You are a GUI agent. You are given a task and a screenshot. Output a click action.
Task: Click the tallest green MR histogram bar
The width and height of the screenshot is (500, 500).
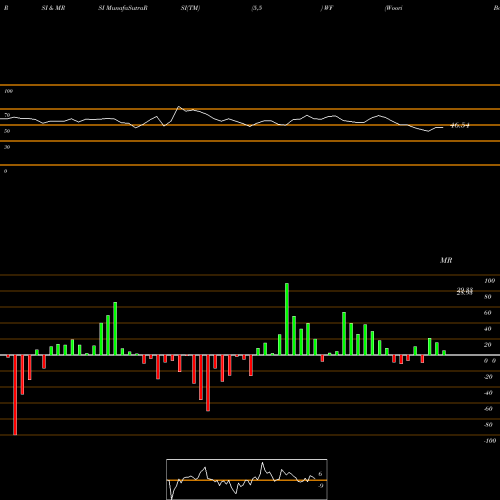[287, 319]
